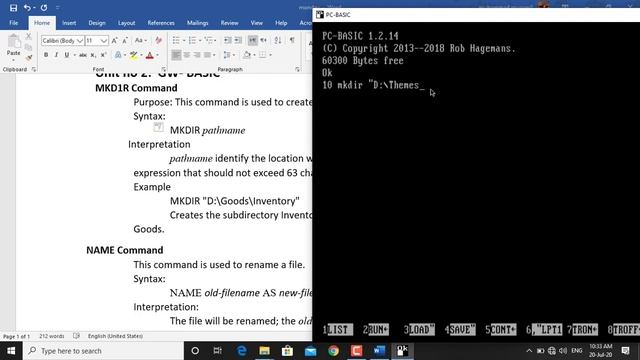Open File Explorer from the taskbar

point(264,351)
